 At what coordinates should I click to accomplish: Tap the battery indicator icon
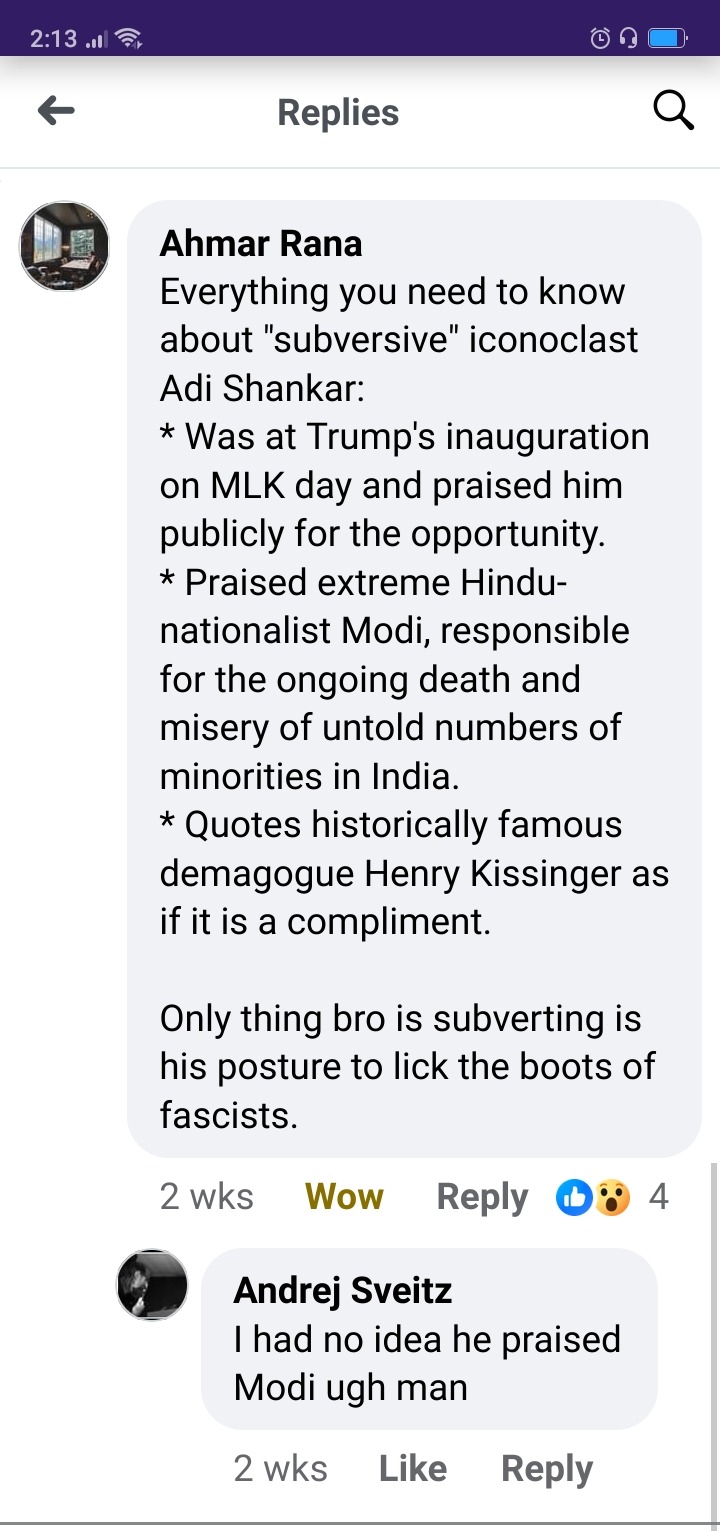[x=667, y=39]
